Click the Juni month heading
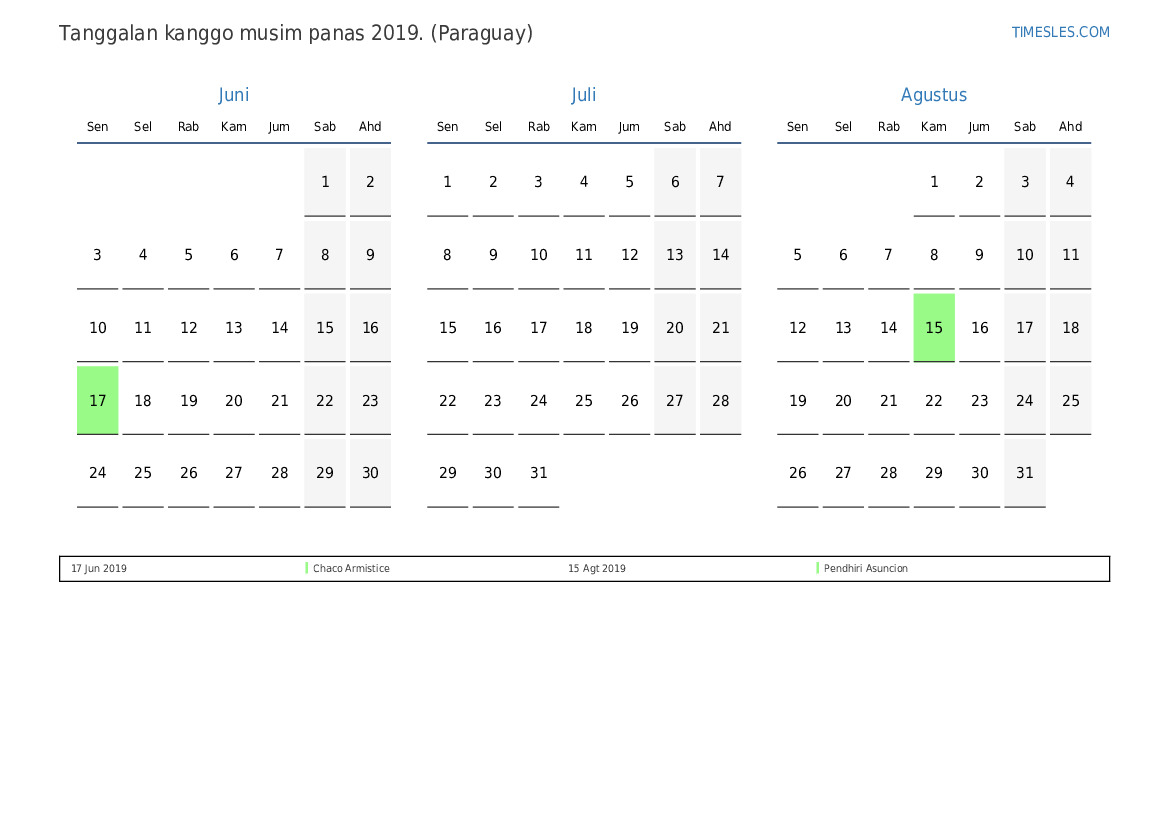The height and width of the screenshot is (827, 1169). tap(233, 95)
